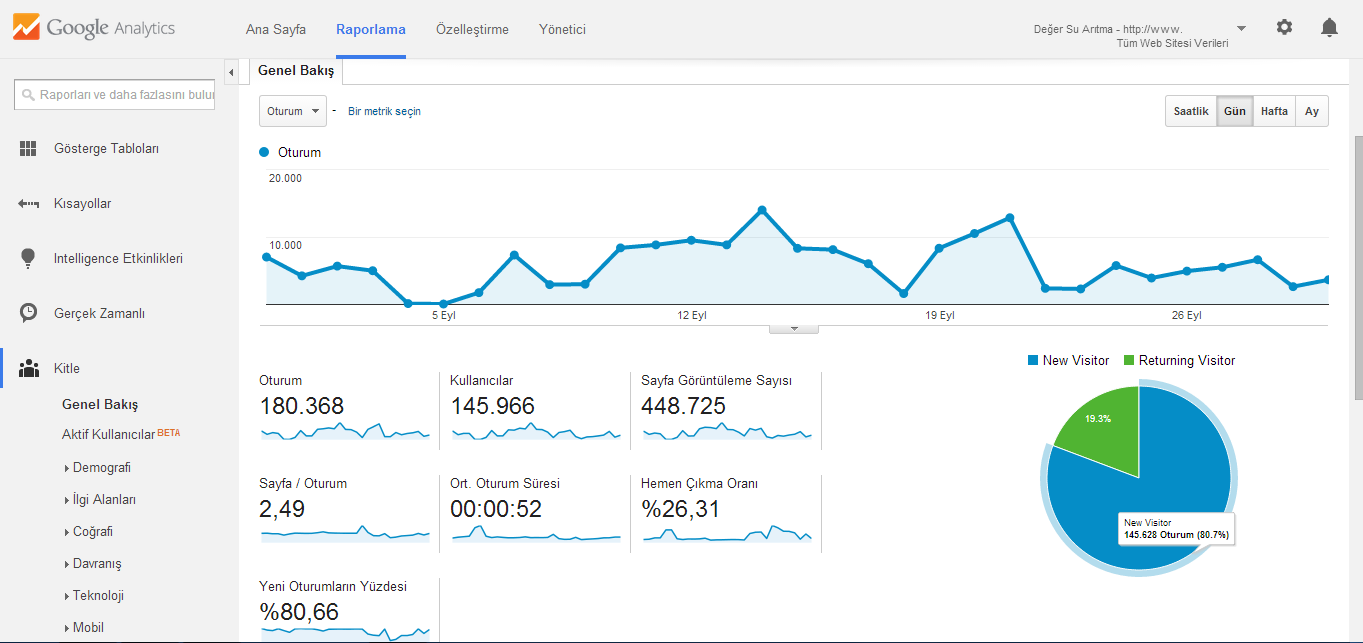Viewport: 1363px width, 643px height.
Task: Click the Gösterge Tabloları grid icon
Action: click(28, 148)
